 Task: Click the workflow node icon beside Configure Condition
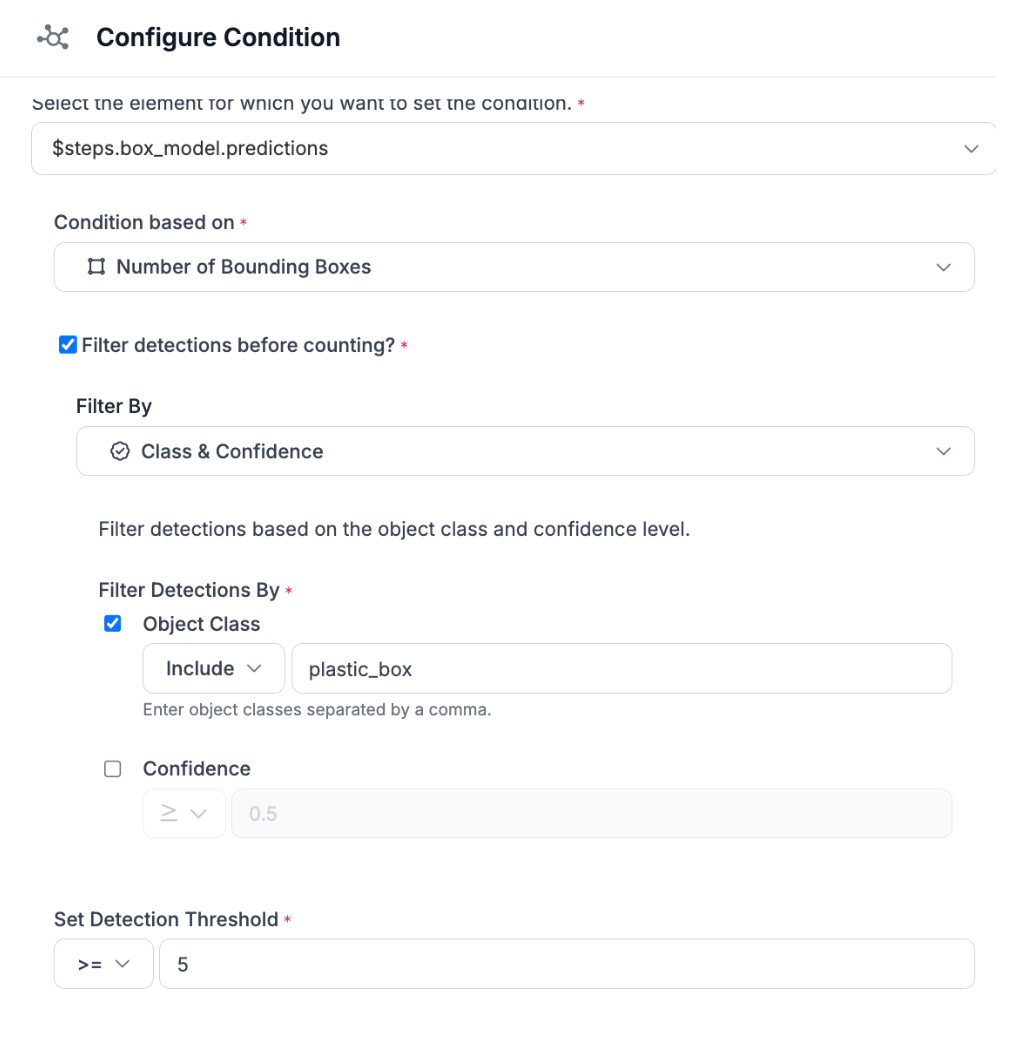coord(52,38)
